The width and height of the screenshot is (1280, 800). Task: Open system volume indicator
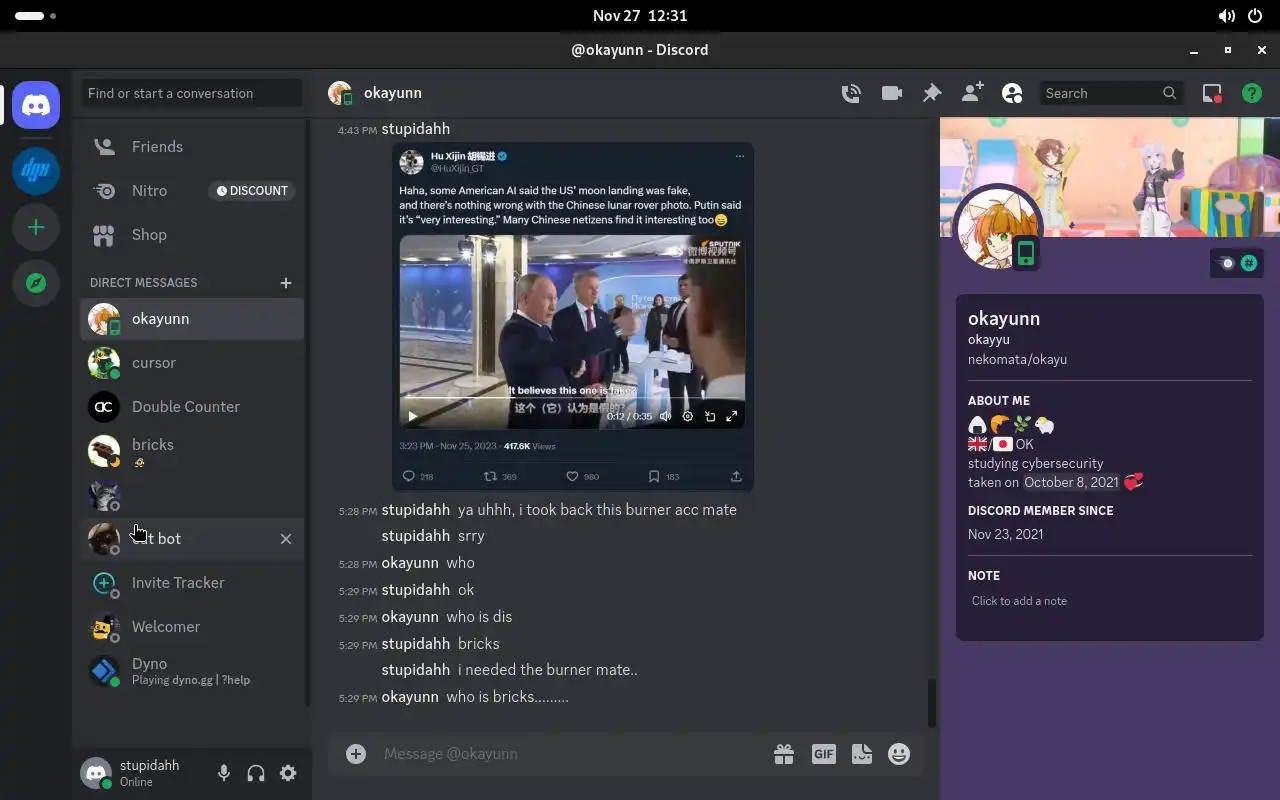click(x=1226, y=16)
